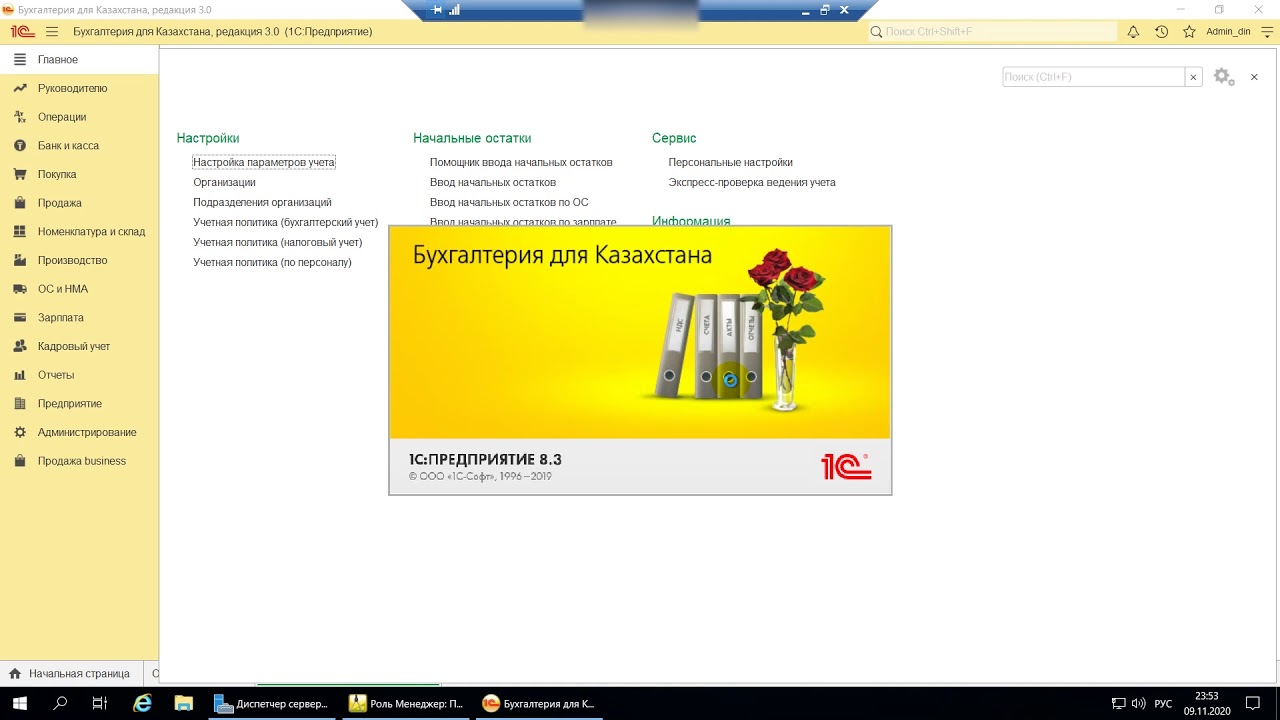
Task: Click the global search field Ctrl+Shift+F
Action: (992, 32)
